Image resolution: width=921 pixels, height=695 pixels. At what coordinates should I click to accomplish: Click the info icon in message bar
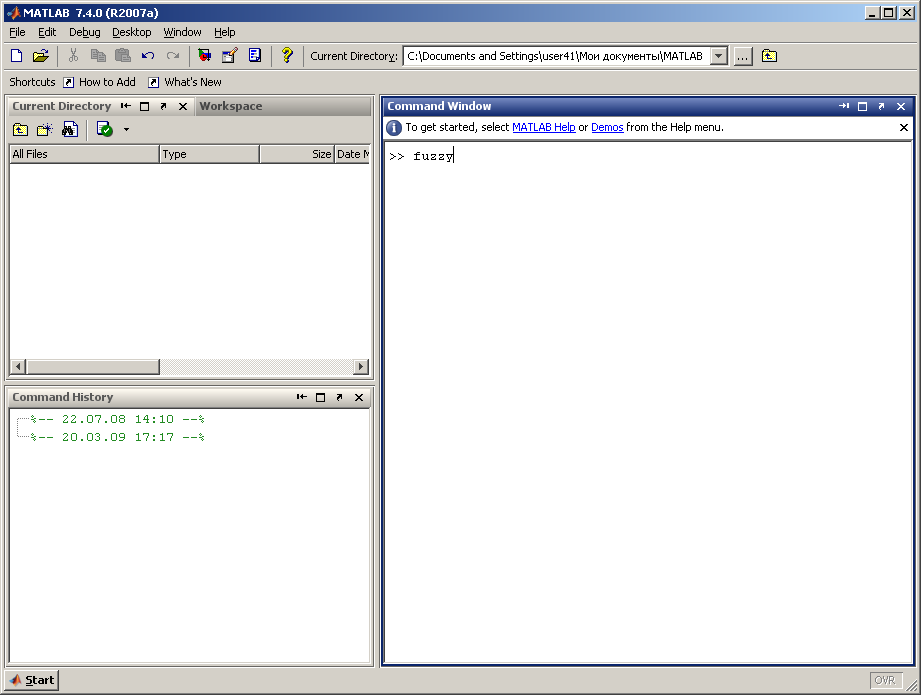pos(394,127)
